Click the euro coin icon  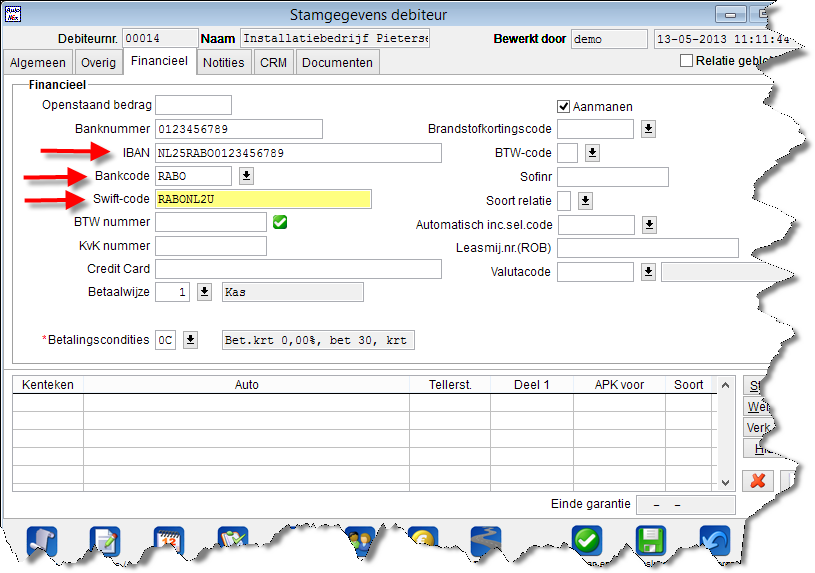pyautogui.click(x=423, y=537)
